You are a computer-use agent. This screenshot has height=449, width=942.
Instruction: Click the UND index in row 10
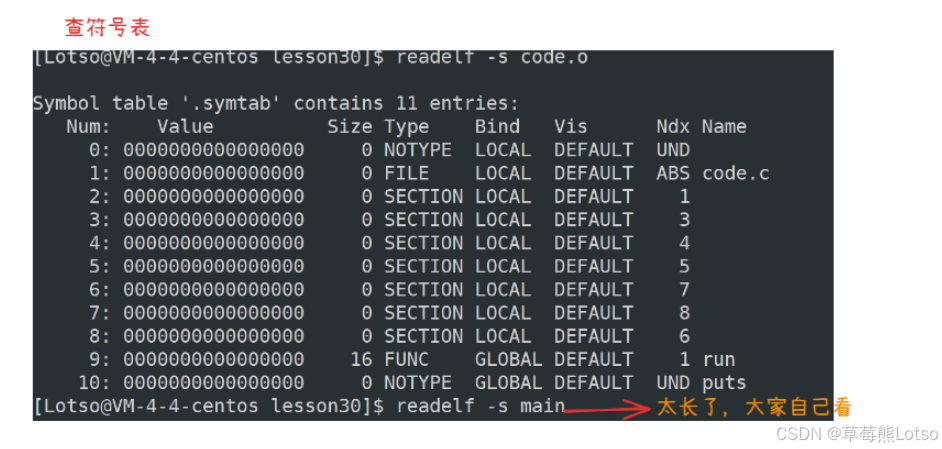point(673,383)
